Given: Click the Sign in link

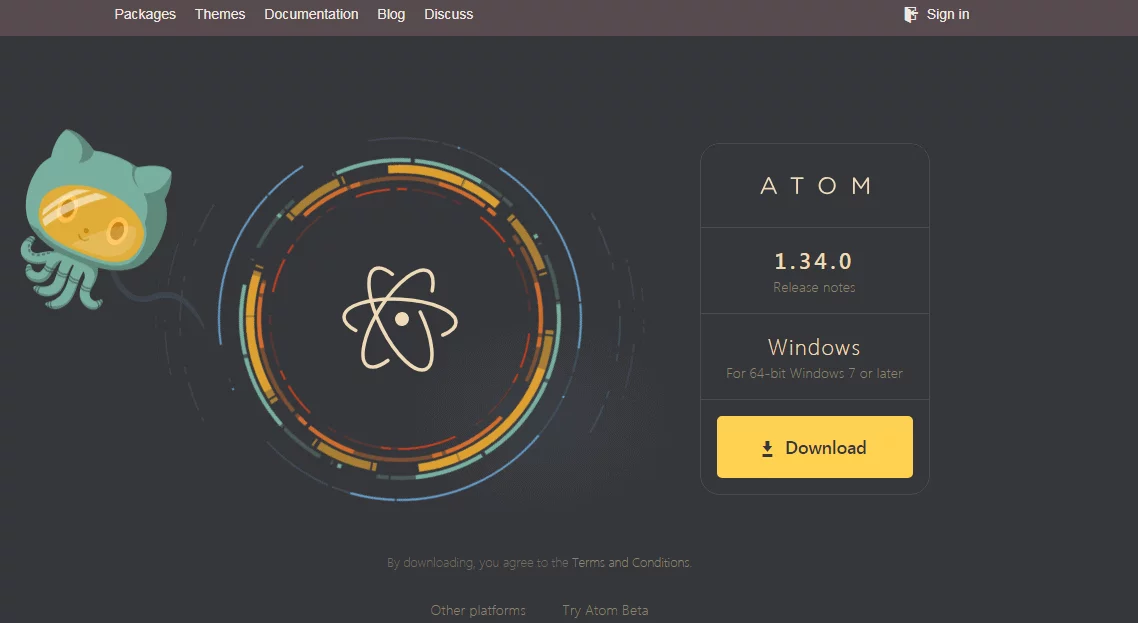Looking at the screenshot, I should coord(947,15).
